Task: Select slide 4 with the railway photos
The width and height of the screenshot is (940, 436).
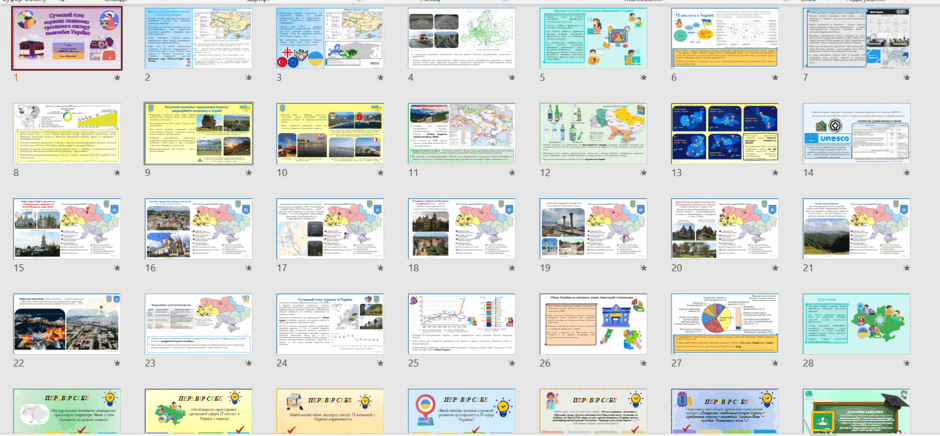Action: 462,38
